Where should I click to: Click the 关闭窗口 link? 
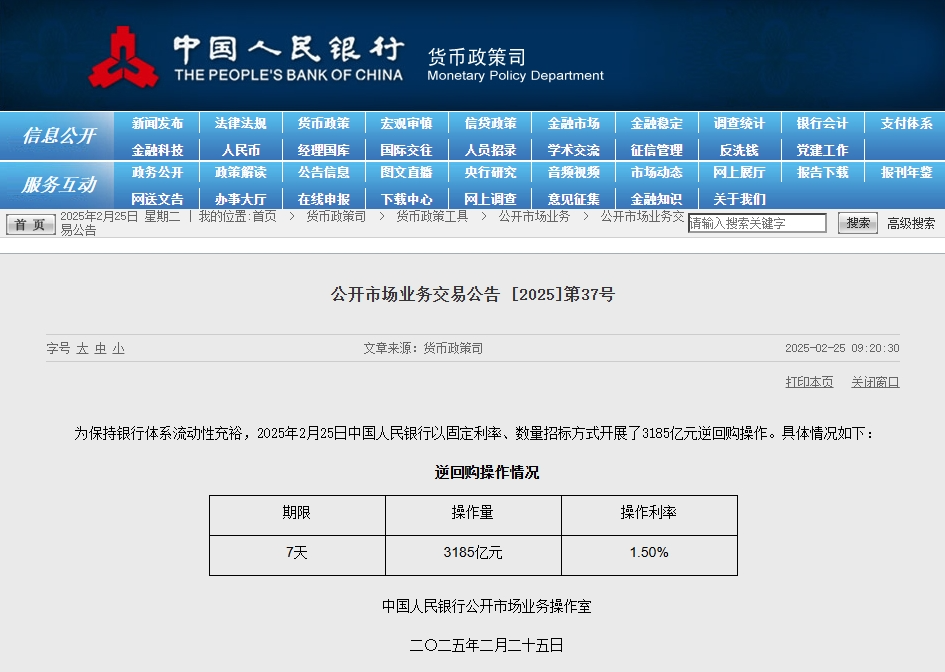pos(874,382)
